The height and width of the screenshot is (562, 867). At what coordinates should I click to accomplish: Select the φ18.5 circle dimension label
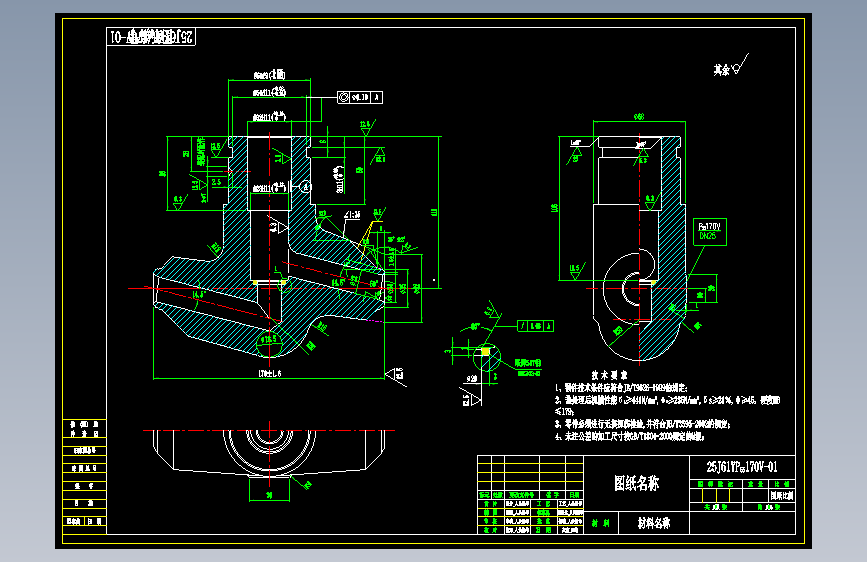coord(268,338)
